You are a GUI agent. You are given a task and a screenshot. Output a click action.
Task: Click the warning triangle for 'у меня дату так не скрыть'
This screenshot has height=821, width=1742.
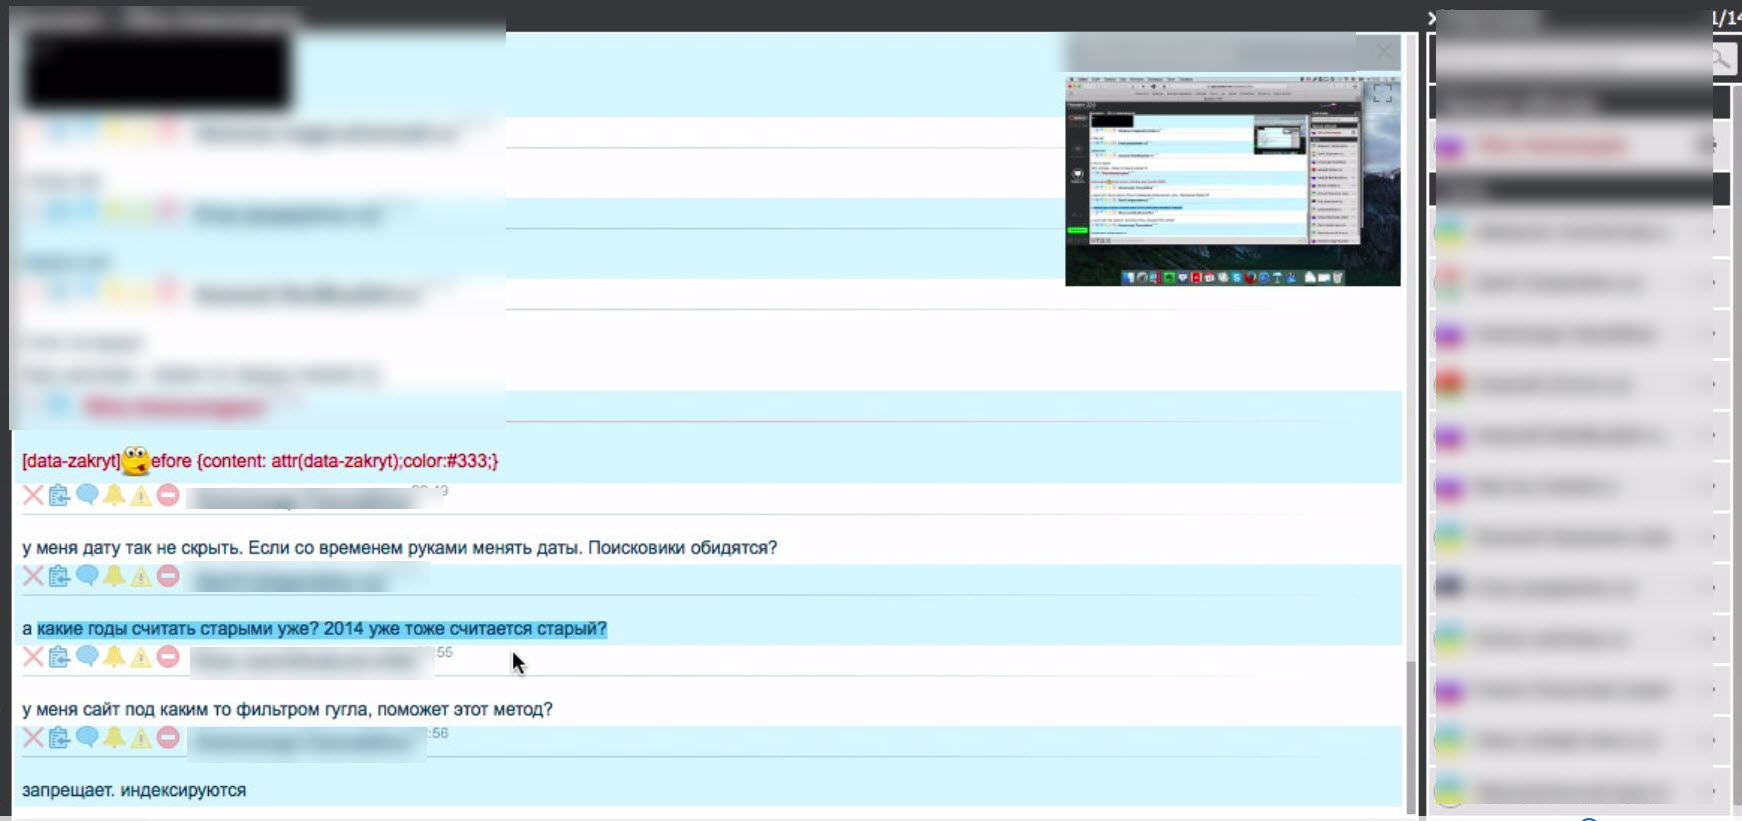pyautogui.click(x=141, y=495)
